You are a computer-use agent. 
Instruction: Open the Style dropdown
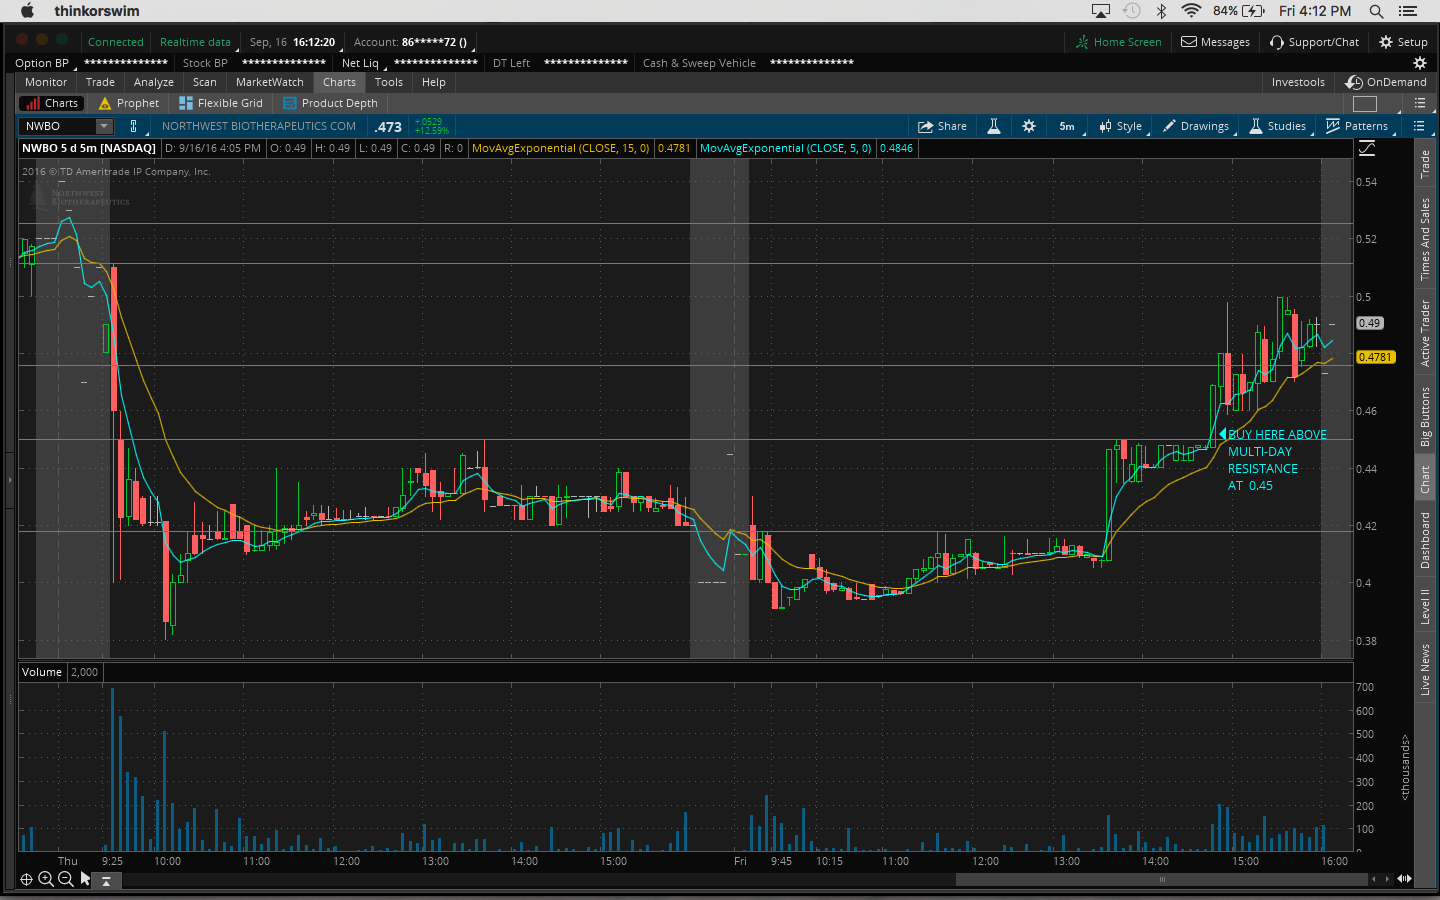point(1121,126)
